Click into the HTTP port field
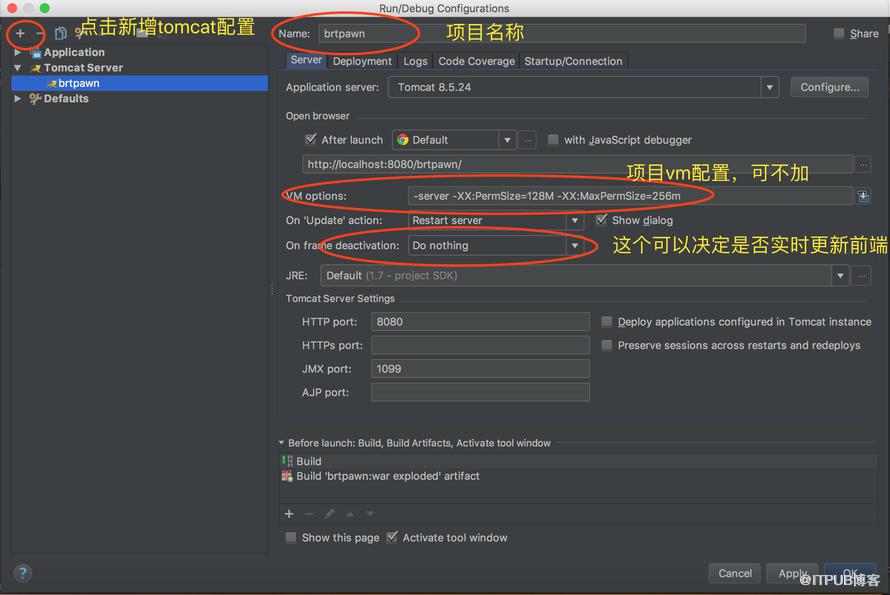The width and height of the screenshot is (890, 595). (x=480, y=322)
